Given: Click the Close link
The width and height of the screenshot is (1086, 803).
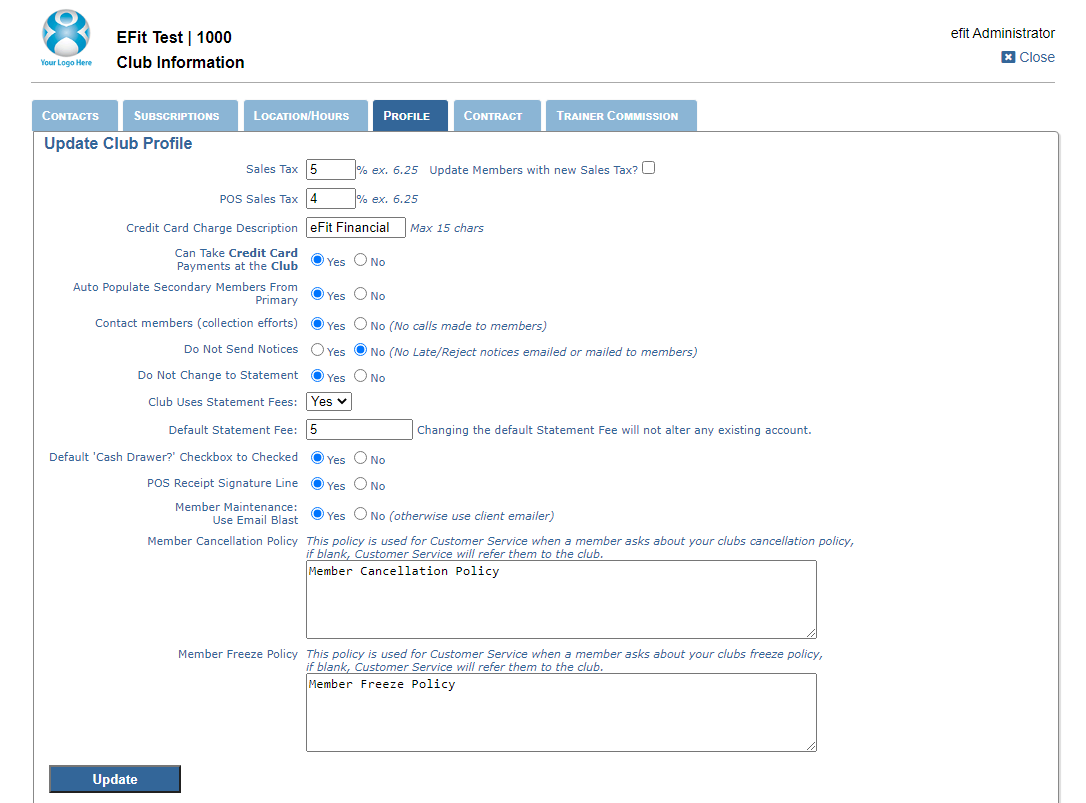Looking at the screenshot, I should coord(1037,57).
